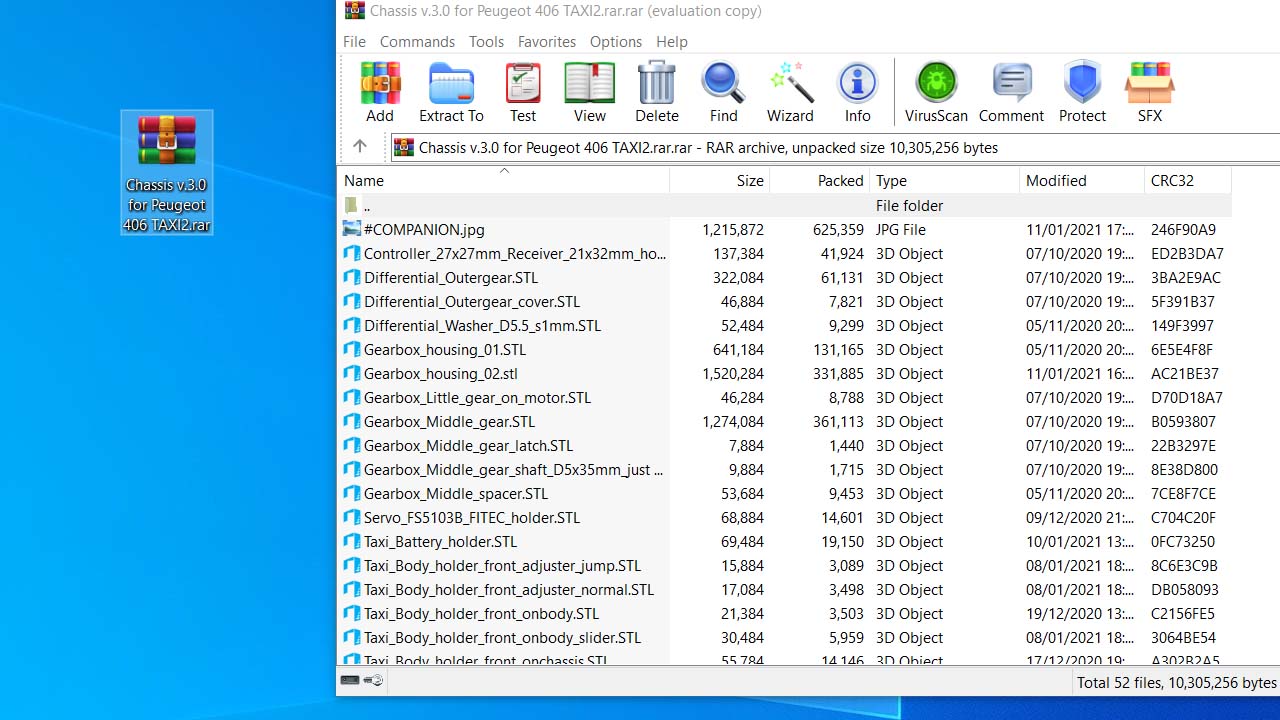Click the WinRAR title bar app icon
This screenshot has width=1280, height=720.
pos(354,11)
